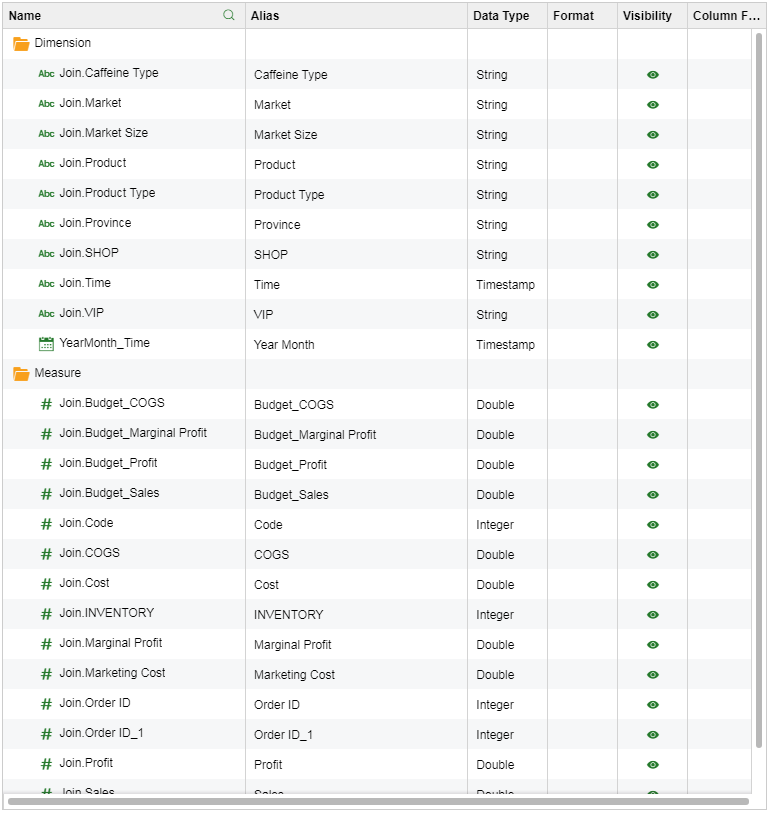
Task: Click the calendar icon beside YearMonth_Time
Action: click(x=46, y=343)
